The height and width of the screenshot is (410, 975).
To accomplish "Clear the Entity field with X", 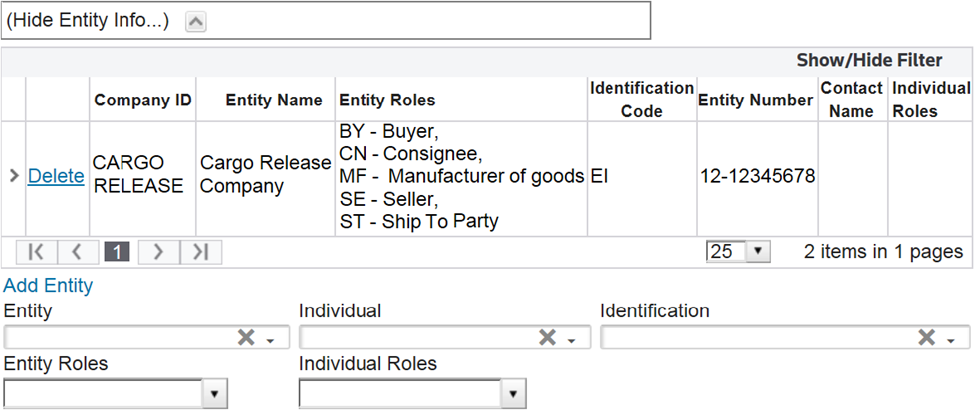I will [x=245, y=338].
